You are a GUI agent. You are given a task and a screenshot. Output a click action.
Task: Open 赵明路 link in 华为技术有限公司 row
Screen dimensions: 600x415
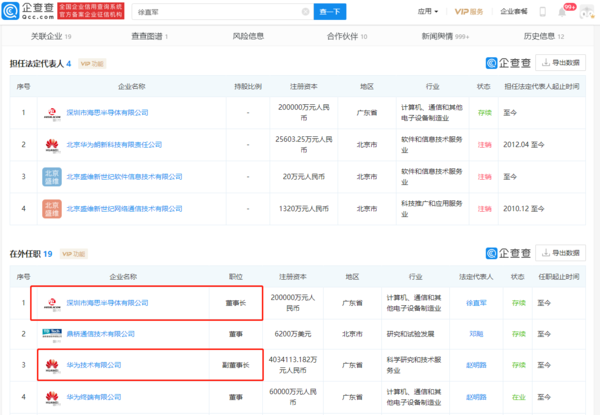click(476, 365)
